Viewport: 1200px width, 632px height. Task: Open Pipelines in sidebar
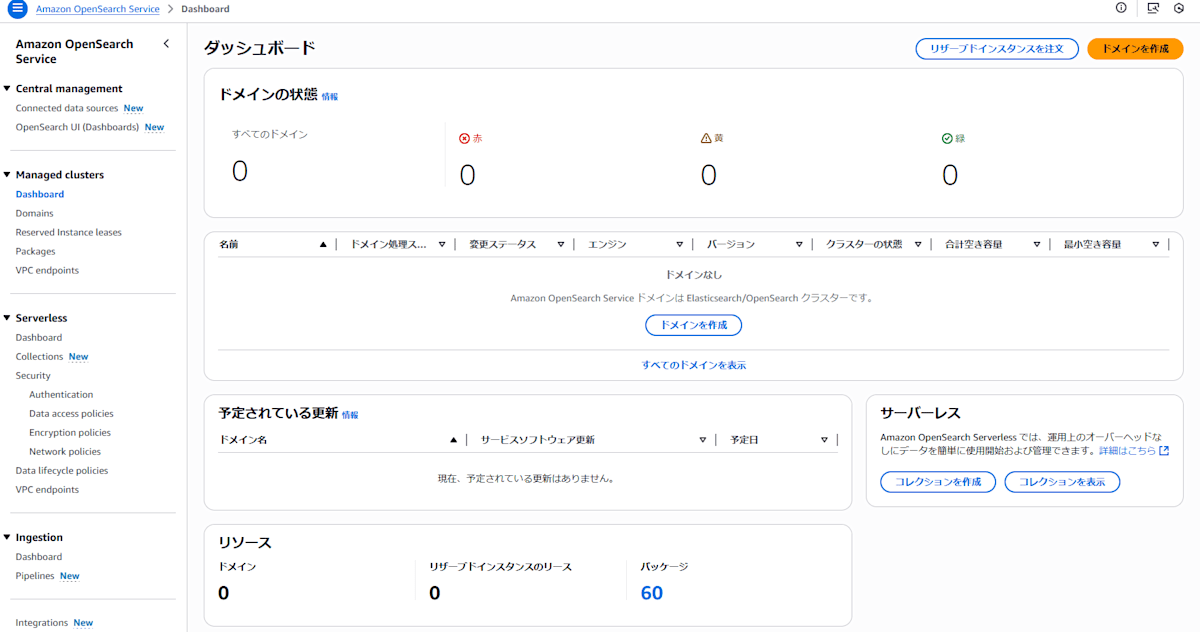point(35,575)
